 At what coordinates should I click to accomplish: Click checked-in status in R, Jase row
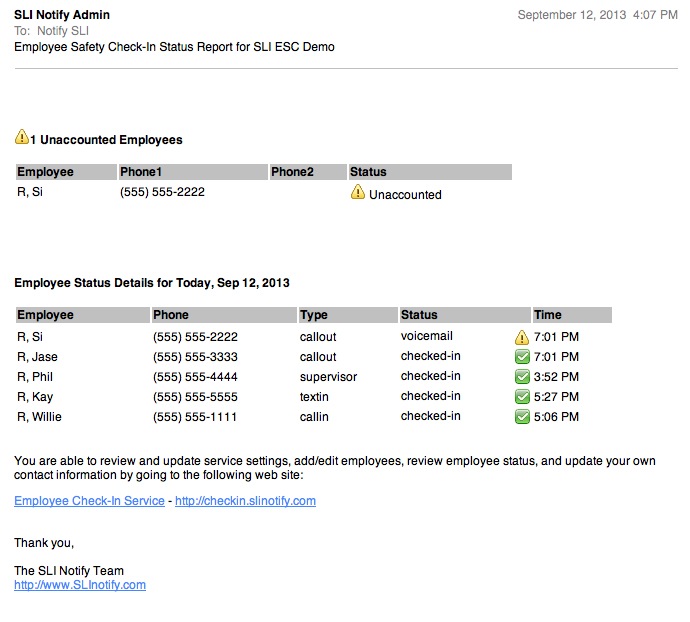431,356
